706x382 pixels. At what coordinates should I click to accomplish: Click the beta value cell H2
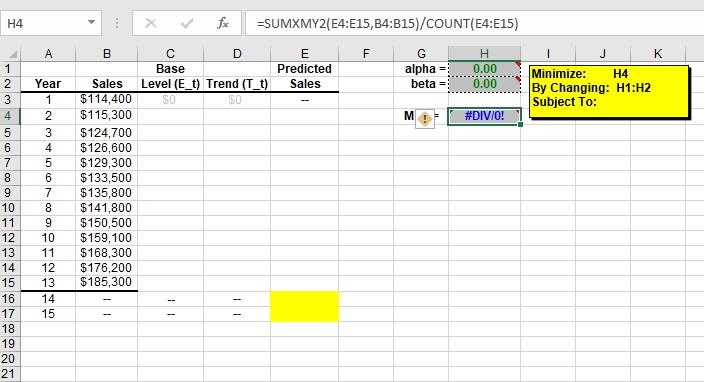click(484, 84)
